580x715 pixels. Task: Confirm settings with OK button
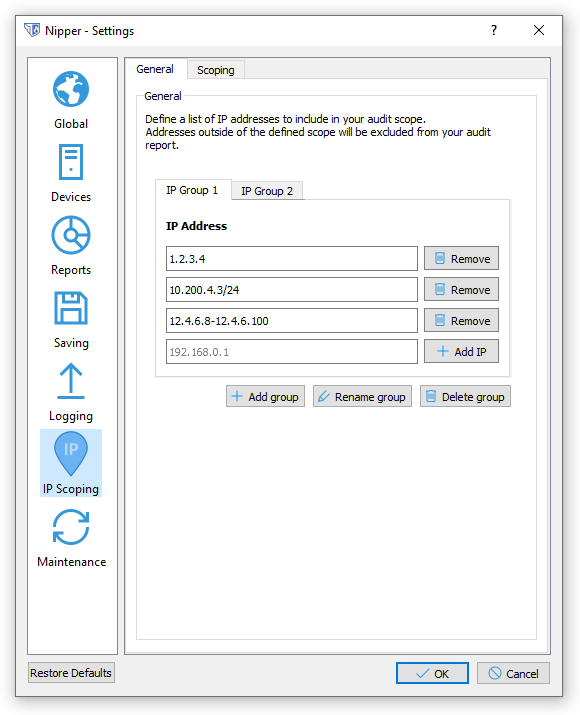(x=432, y=674)
